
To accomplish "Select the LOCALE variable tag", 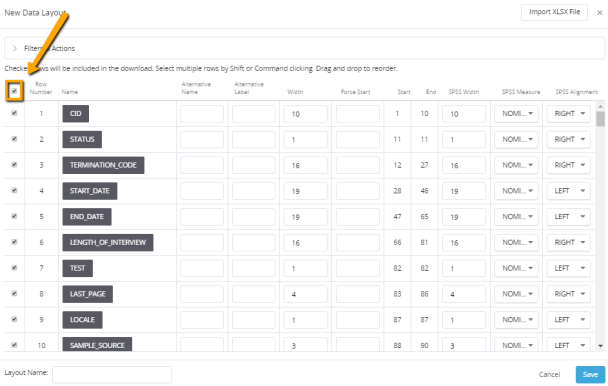I will pyautogui.click(x=83, y=320).
